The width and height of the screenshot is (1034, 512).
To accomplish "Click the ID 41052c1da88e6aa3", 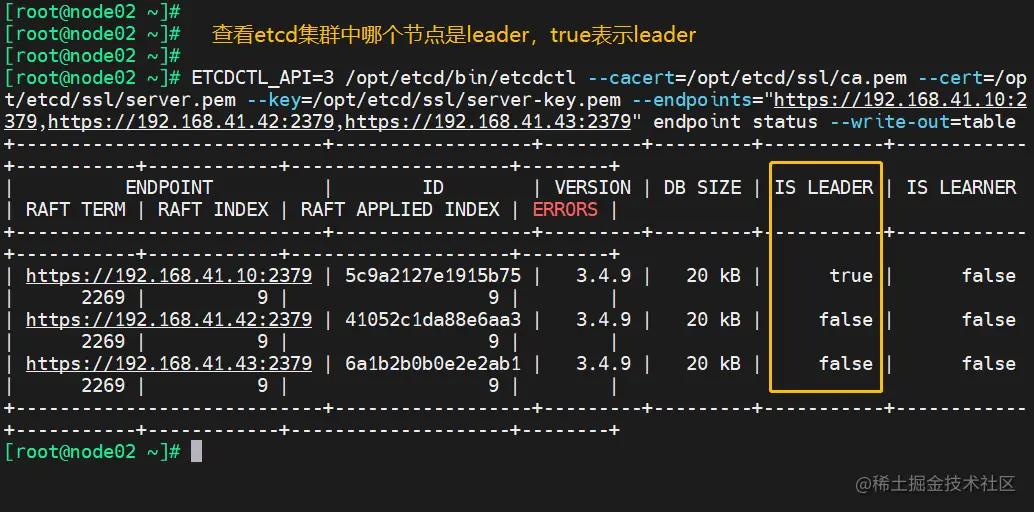I will click(433, 320).
